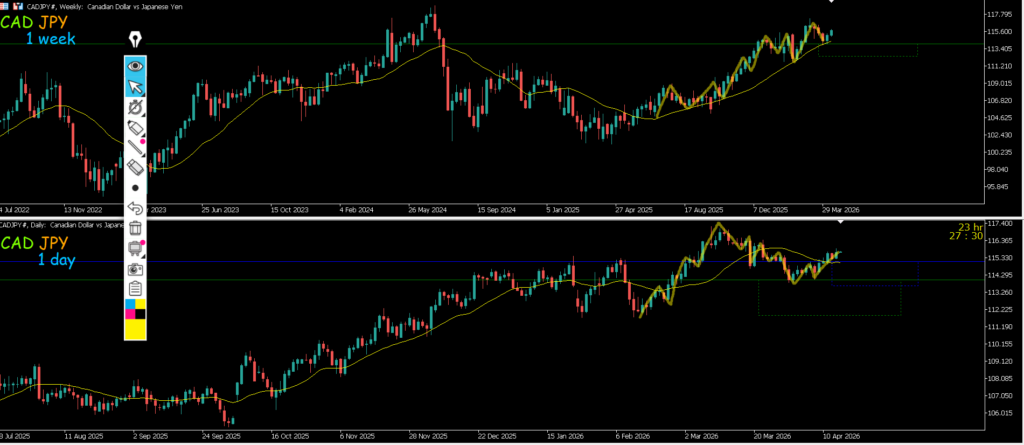Open the crossed-circle tool submenu
This screenshot has width=1024, height=445.
[136, 107]
